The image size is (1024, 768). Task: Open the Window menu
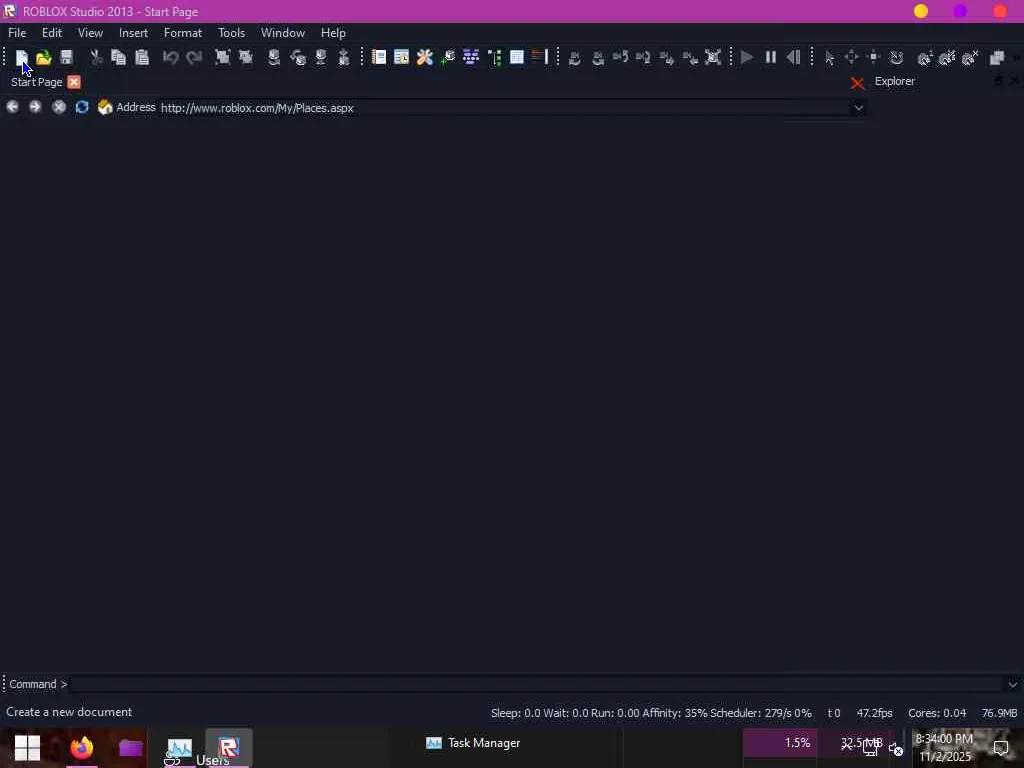point(283,33)
